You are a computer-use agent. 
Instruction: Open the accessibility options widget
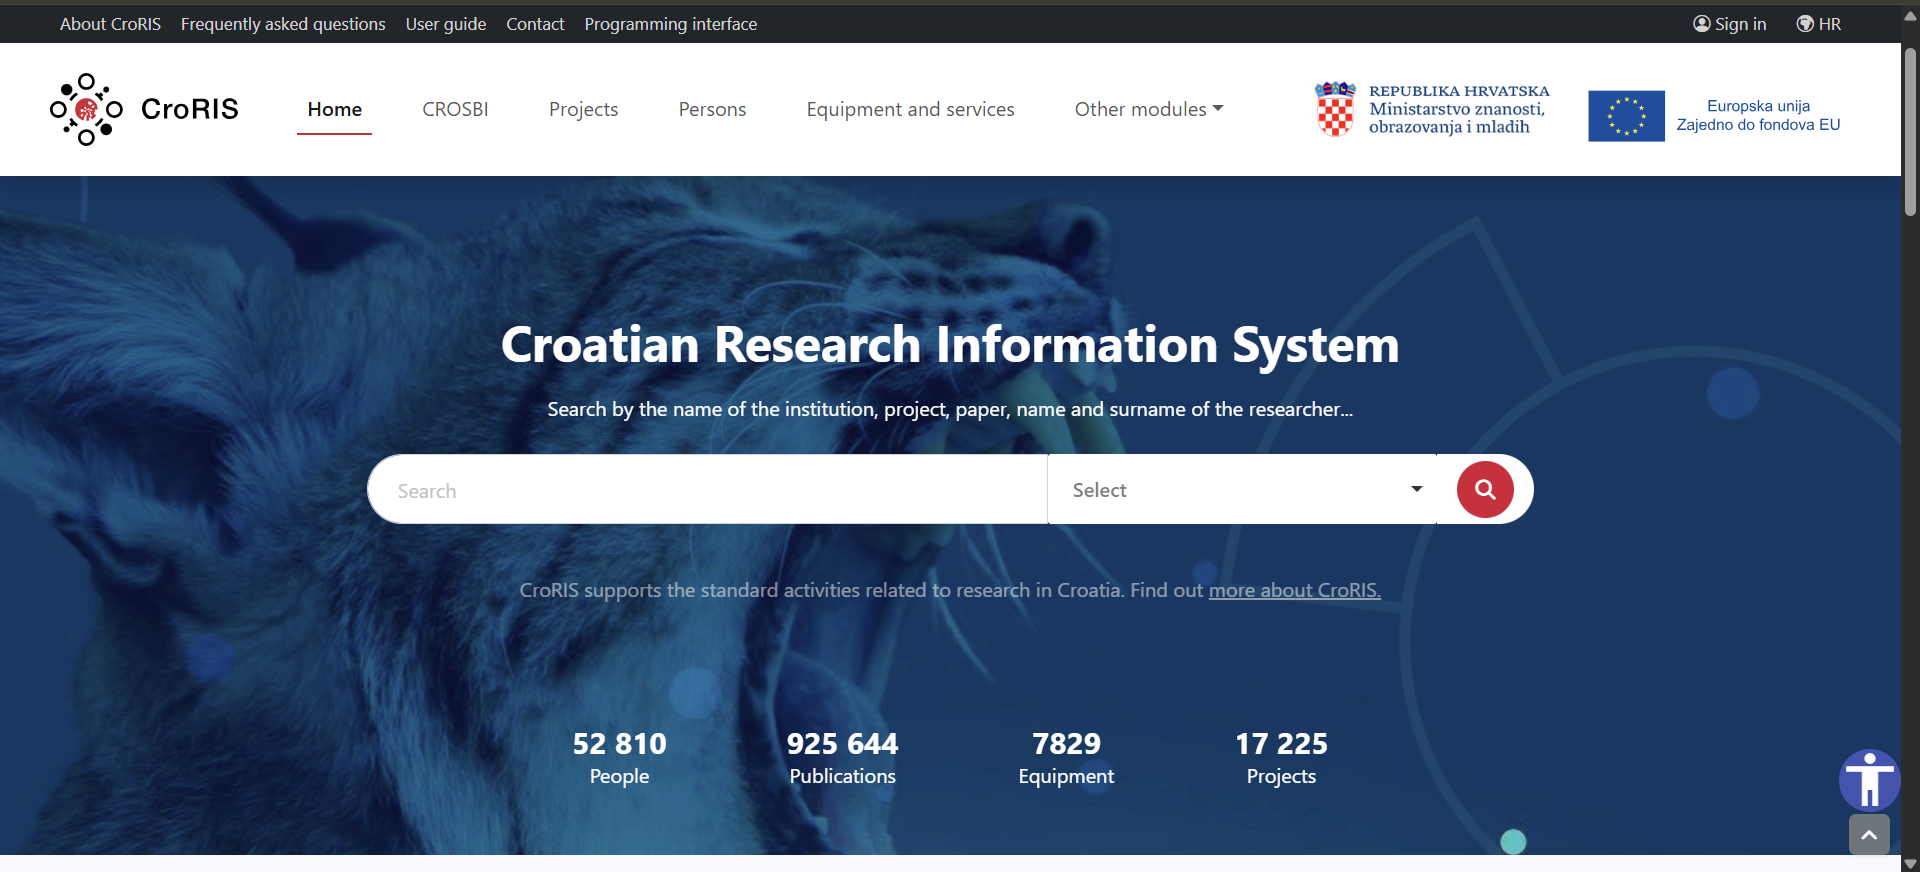pos(1869,780)
